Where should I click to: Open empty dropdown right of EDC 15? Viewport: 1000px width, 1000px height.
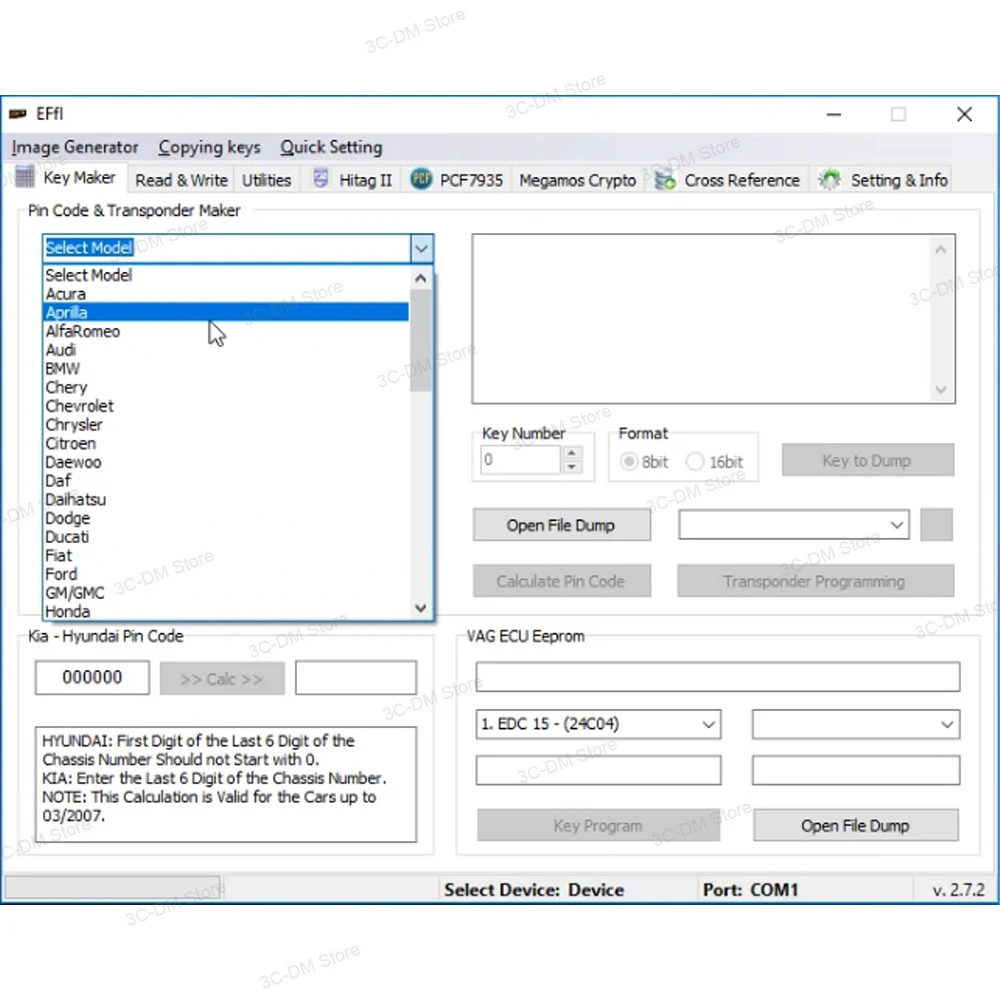coord(856,724)
